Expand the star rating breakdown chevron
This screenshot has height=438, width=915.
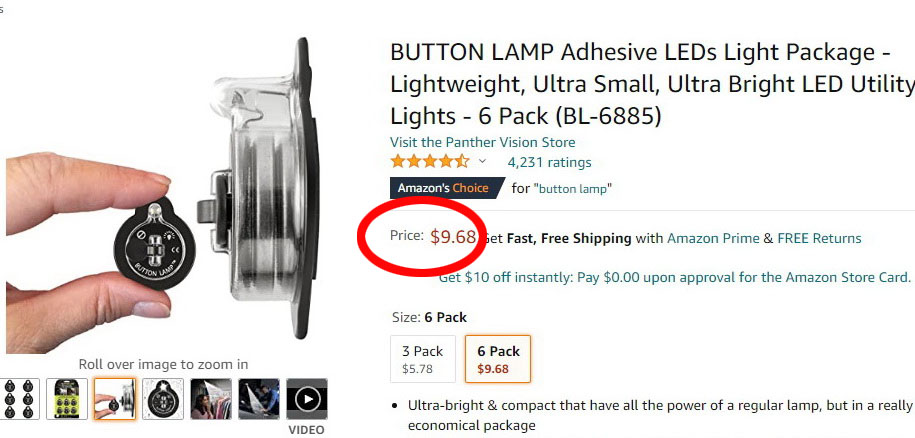point(482,162)
